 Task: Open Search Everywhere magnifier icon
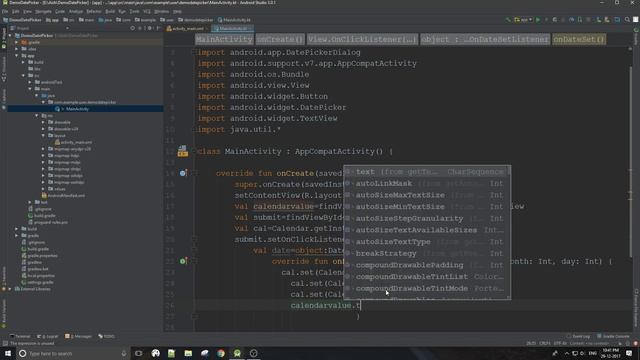[627, 20]
